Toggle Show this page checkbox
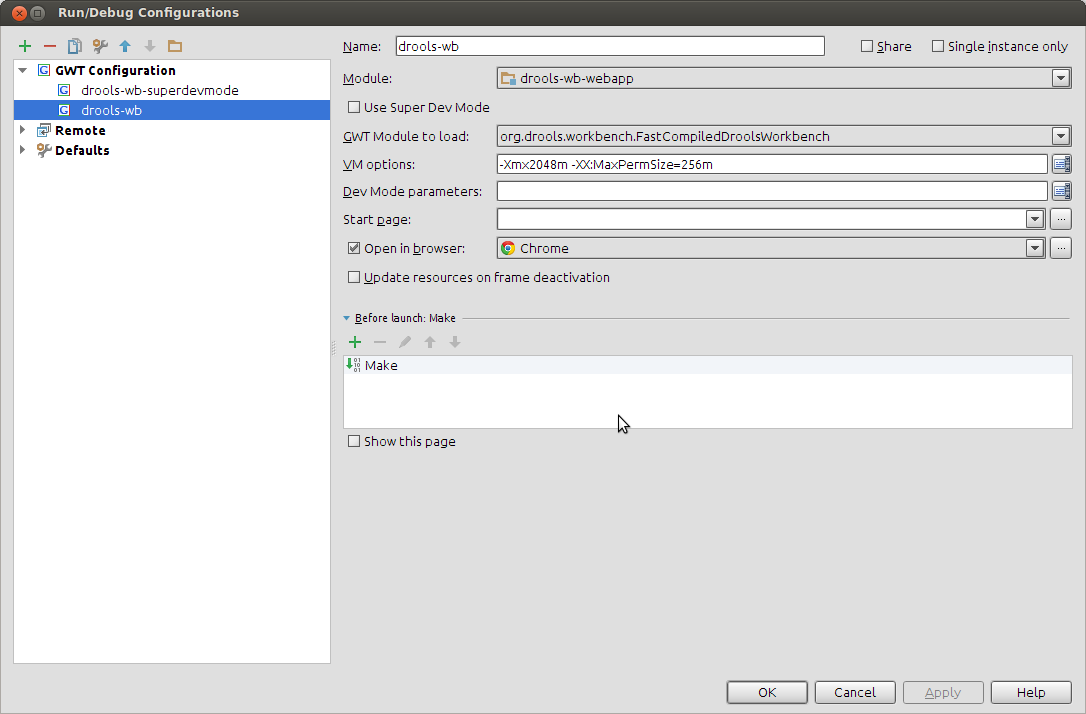 coord(354,441)
